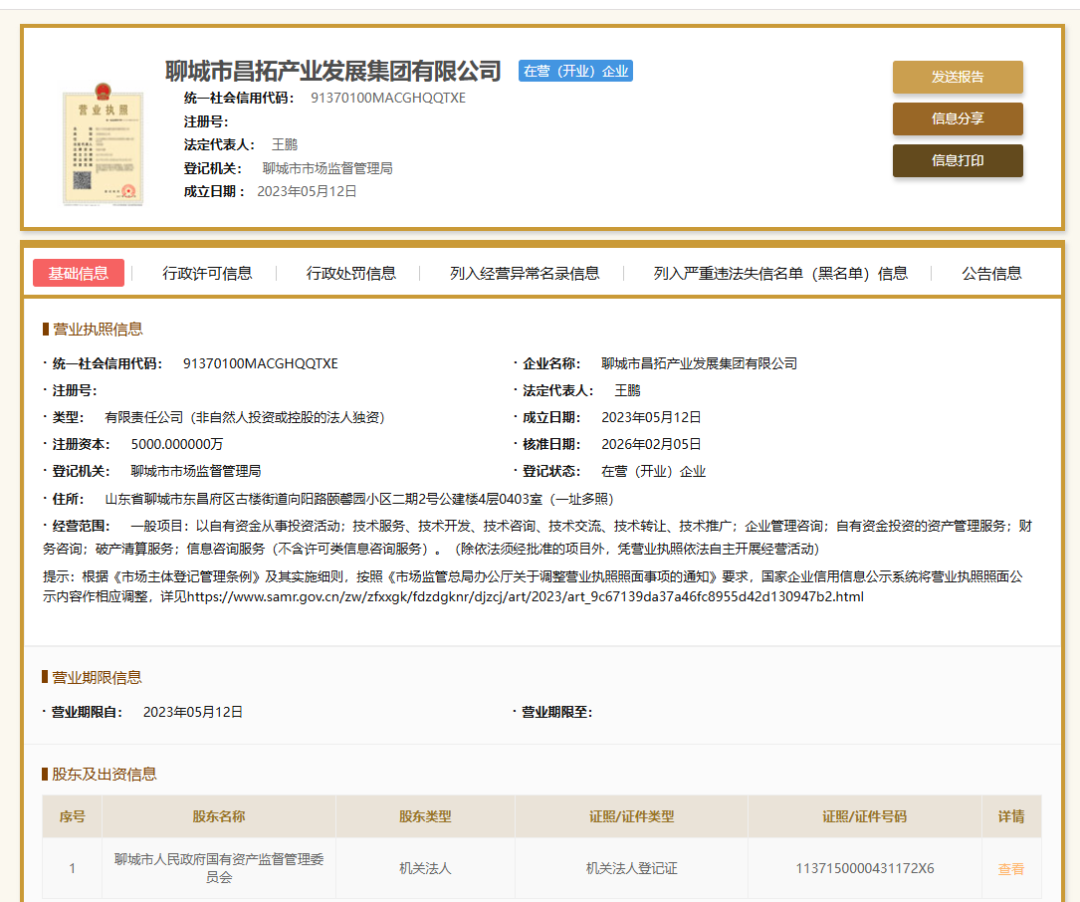Click the 在营（开业）企业 status badge
Viewport: 1080px width, 902px height.
coord(574,70)
